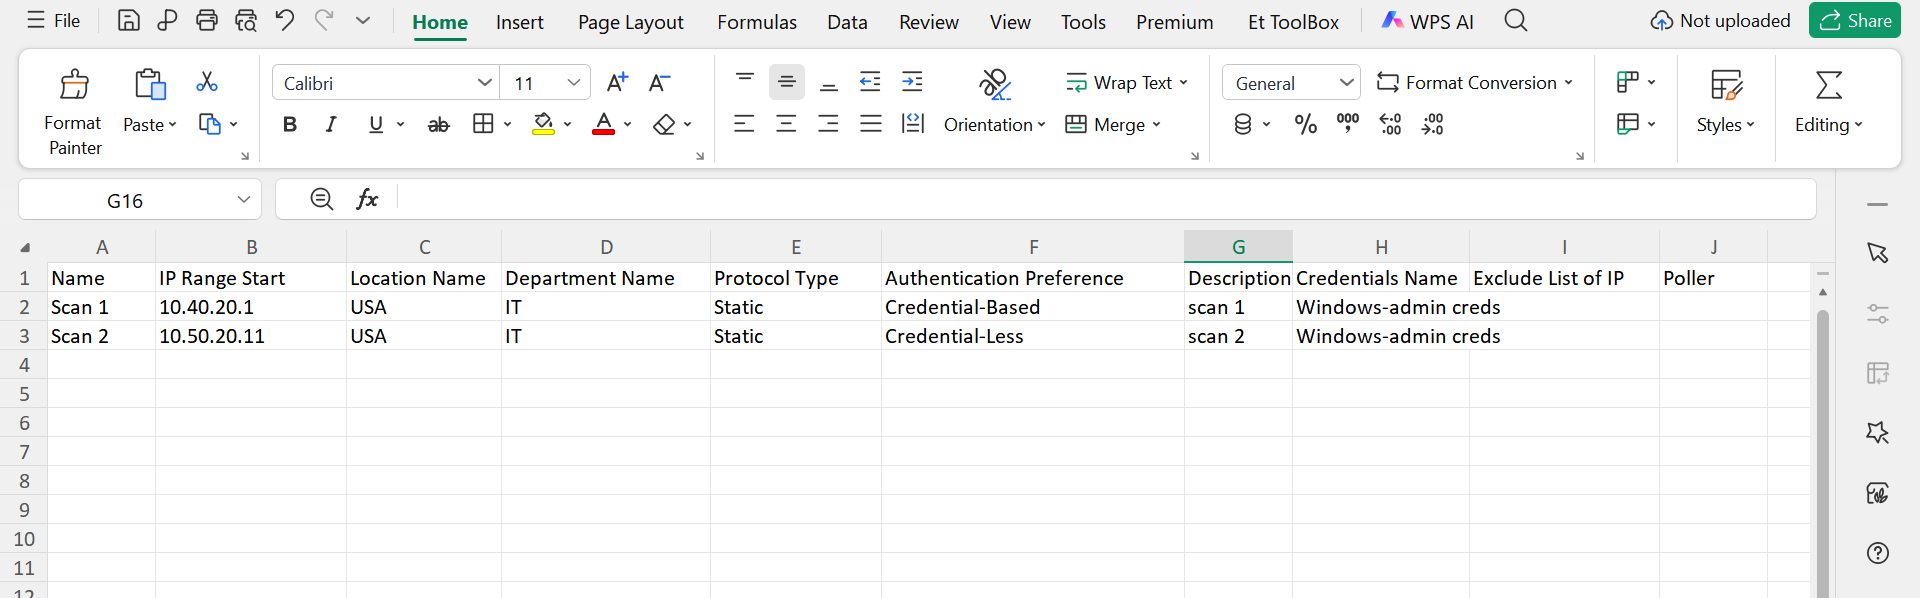Expand the Paste options arrow

coord(173,124)
